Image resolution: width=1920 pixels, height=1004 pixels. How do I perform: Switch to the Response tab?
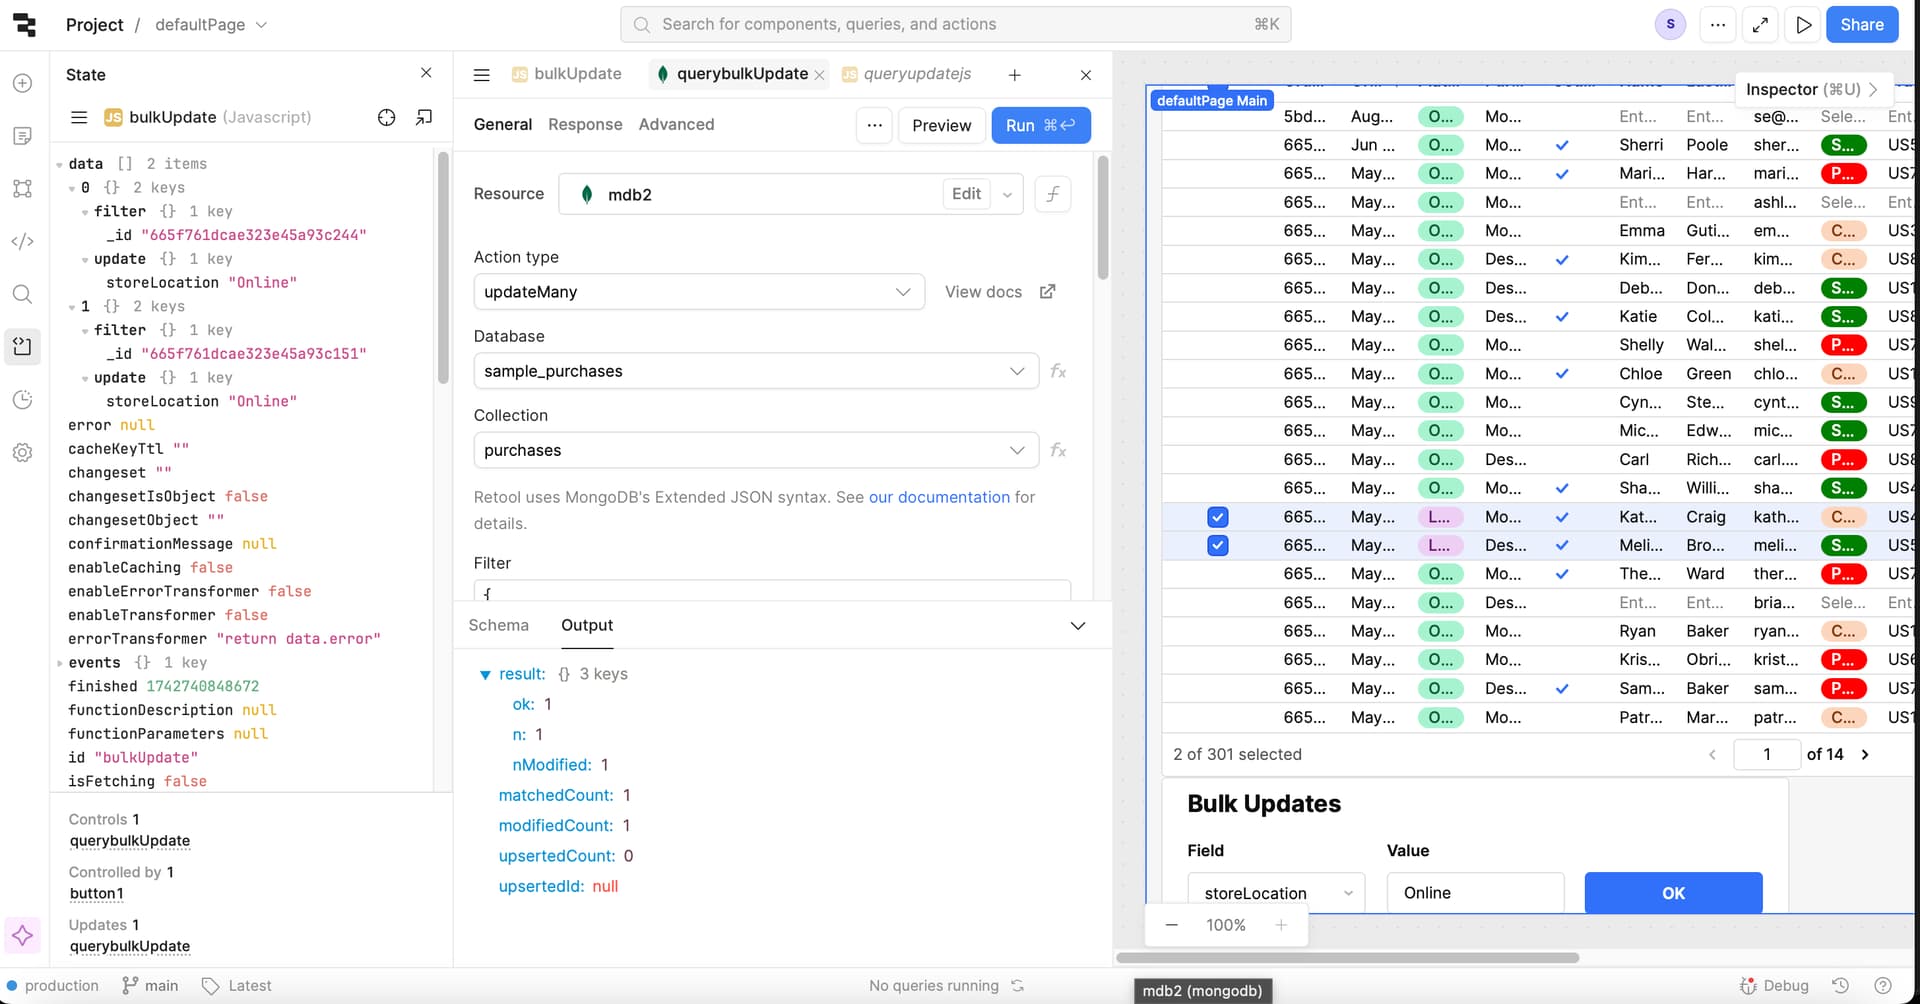tap(585, 124)
